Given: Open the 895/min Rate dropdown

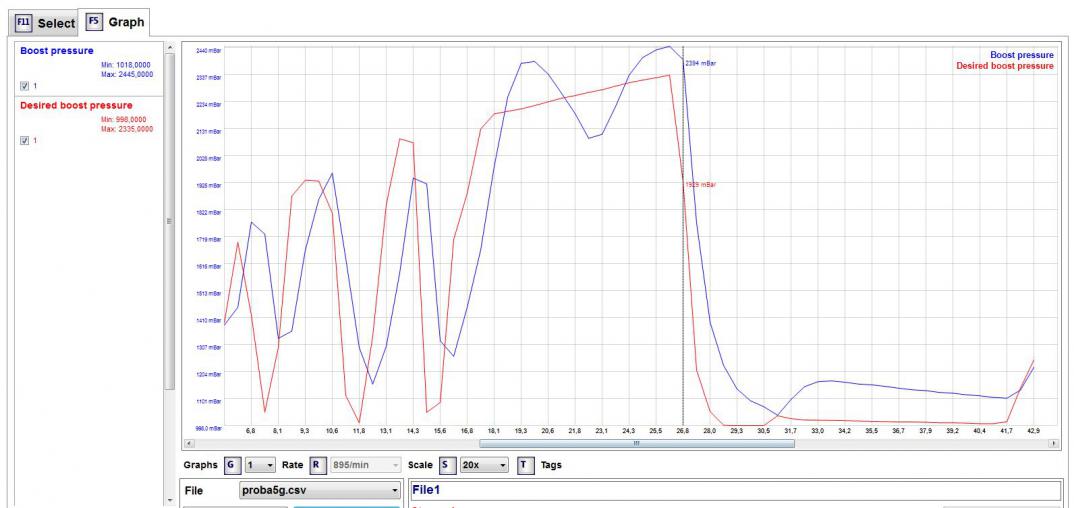Looking at the screenshot, I should 365,465.
